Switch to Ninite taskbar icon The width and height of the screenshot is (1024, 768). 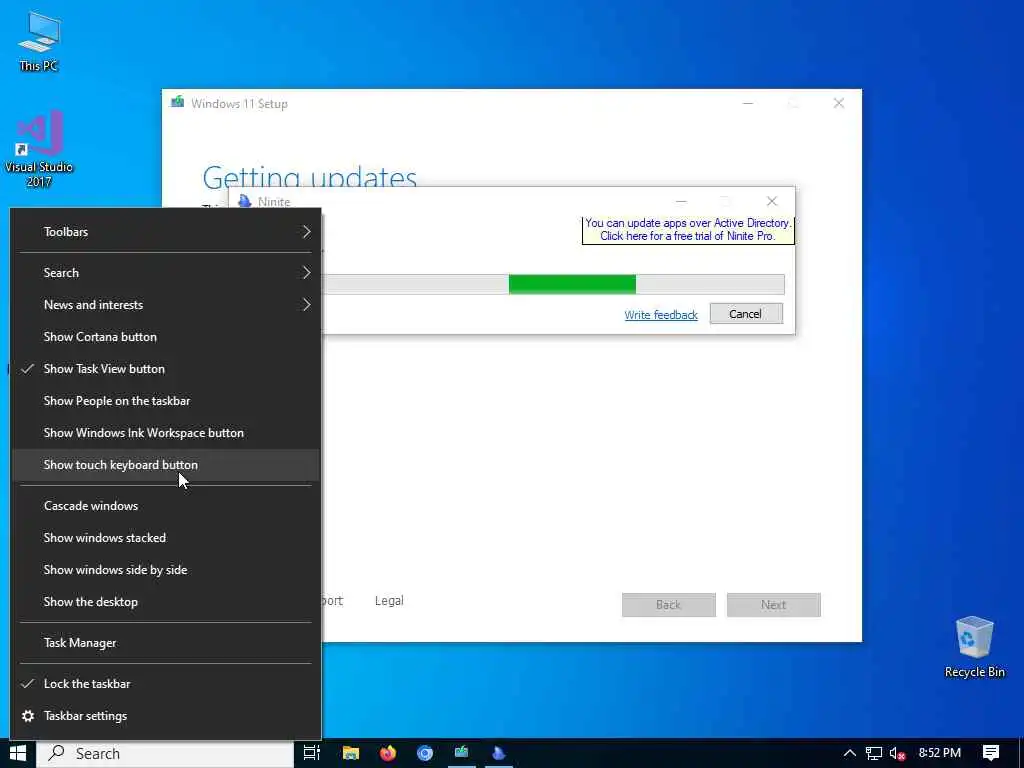pos(498,754)
